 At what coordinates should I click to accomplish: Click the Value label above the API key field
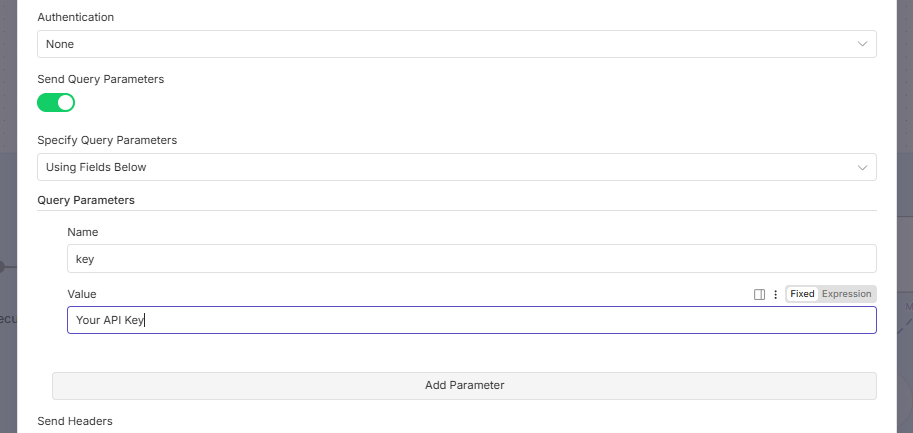82,294
